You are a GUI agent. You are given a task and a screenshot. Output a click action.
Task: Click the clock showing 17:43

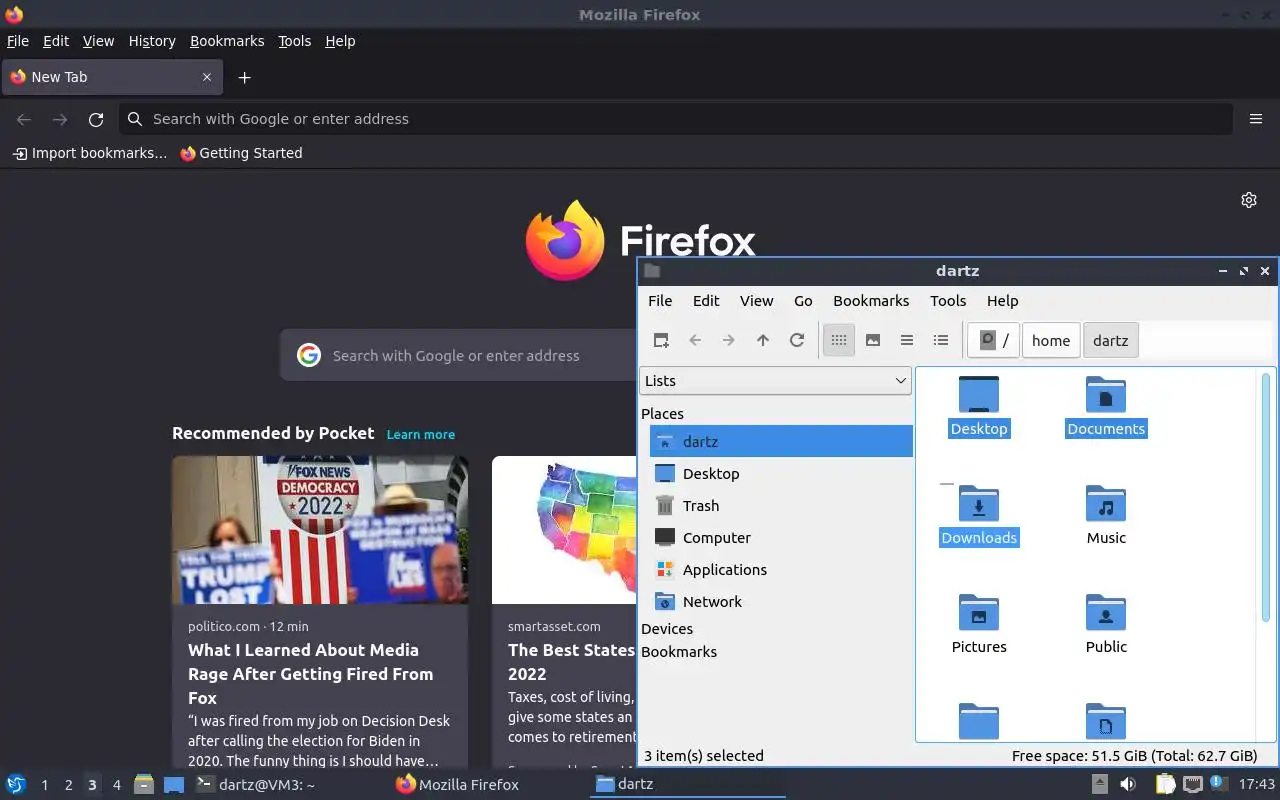(1257, 784)
